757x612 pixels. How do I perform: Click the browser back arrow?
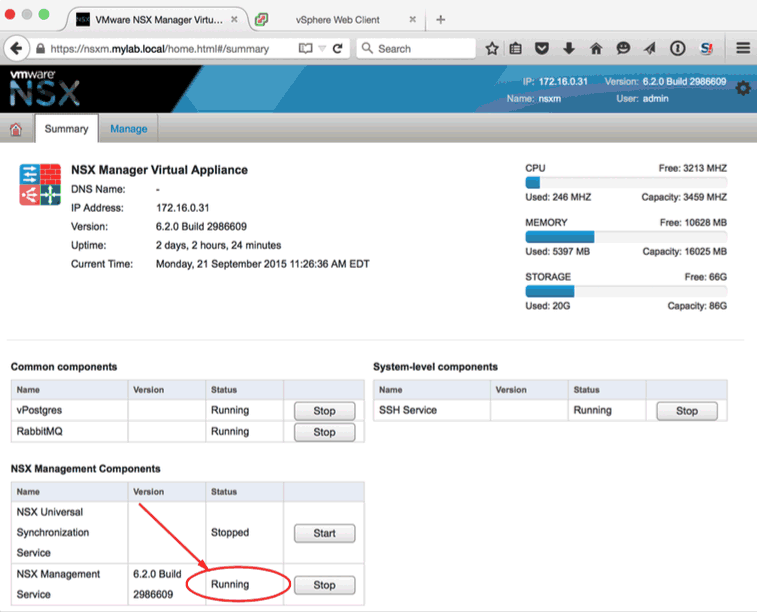(17, 48)
